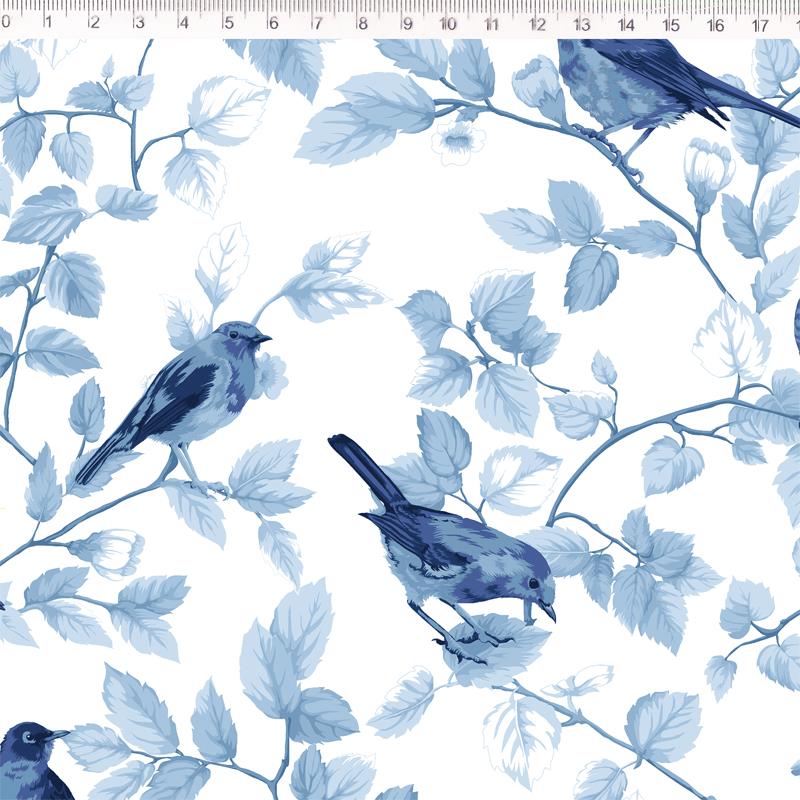
Task: Click the small open flower near top center
Action: pos(457,142)
